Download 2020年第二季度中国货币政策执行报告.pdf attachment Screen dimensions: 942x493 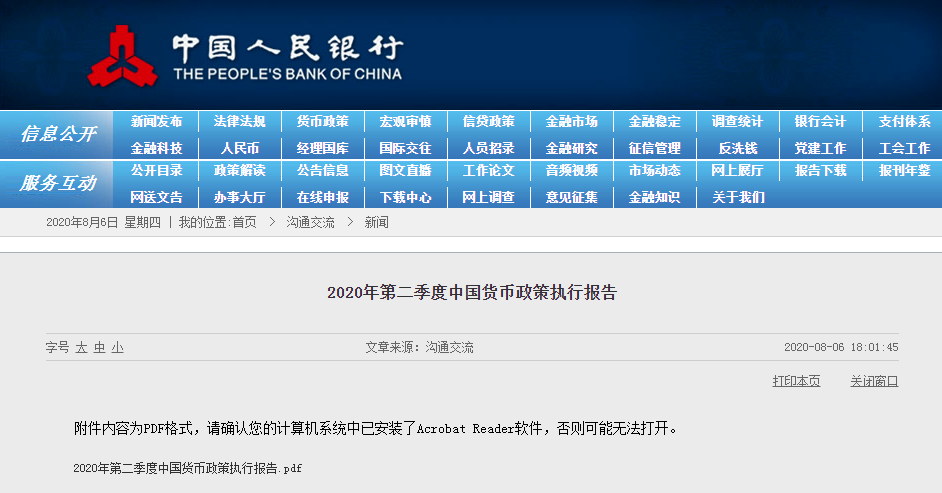tap(187, 468)
